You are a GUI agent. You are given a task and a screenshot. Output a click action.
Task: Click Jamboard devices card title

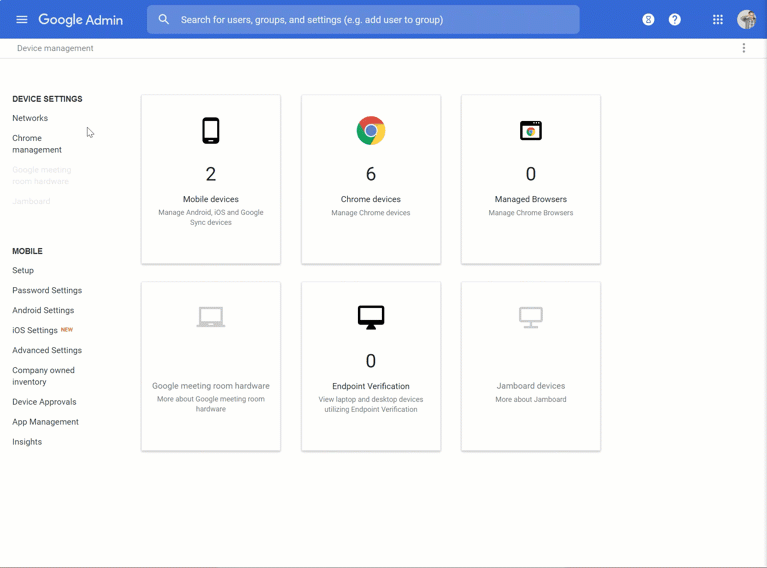click(531, 386)
